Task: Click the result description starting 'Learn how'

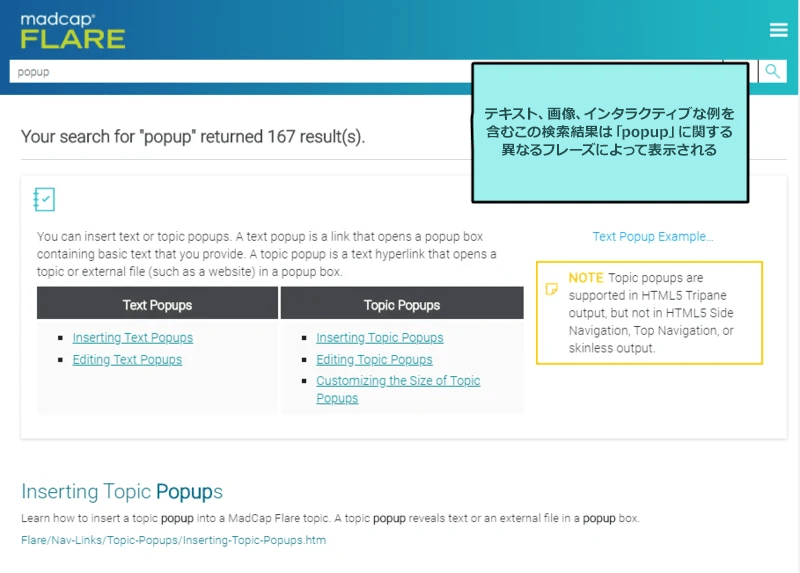Action: (x=330, y=518)
